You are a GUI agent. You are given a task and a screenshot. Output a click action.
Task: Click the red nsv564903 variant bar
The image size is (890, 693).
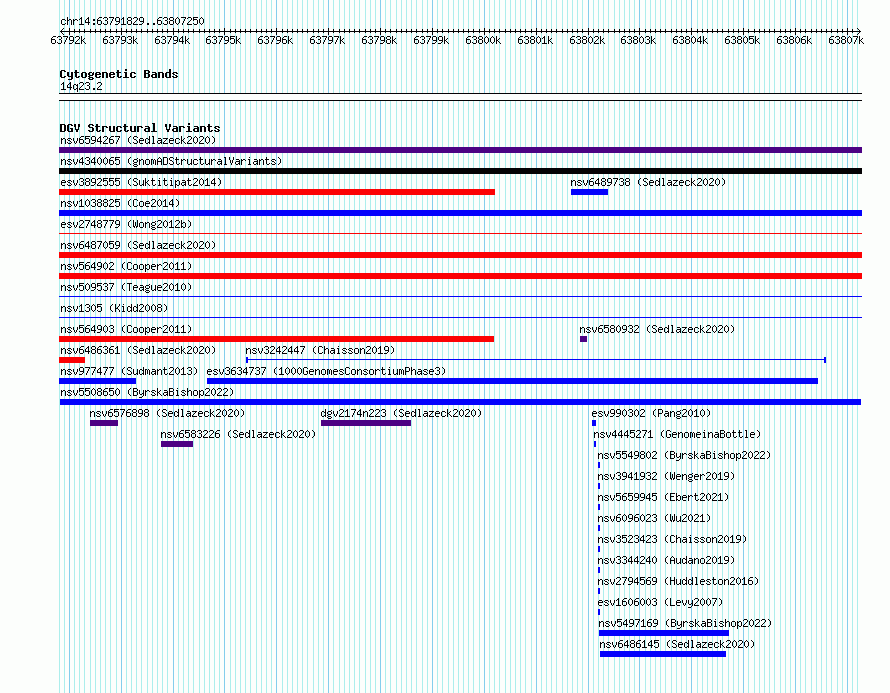[x=276, y=339]
